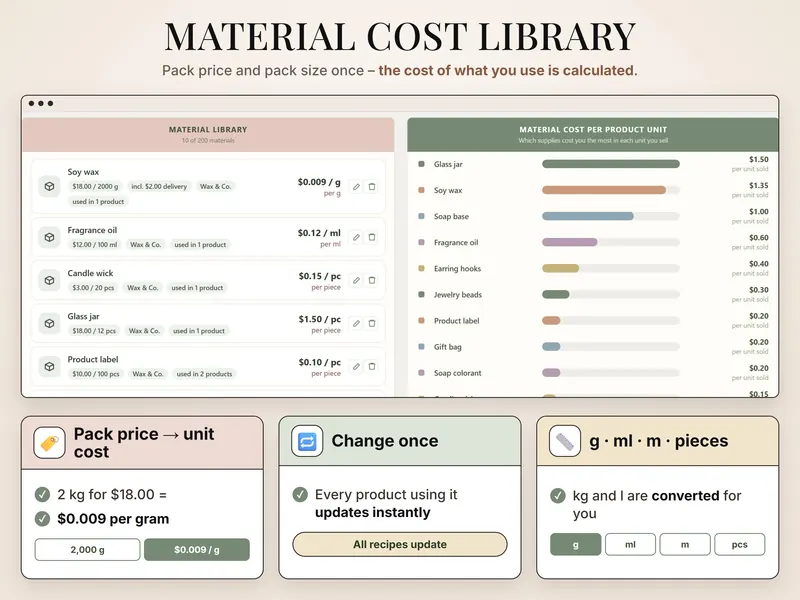Click the Product label box icon
The width and height of the screenshot is (800, 600).
[x=49, y=366]
